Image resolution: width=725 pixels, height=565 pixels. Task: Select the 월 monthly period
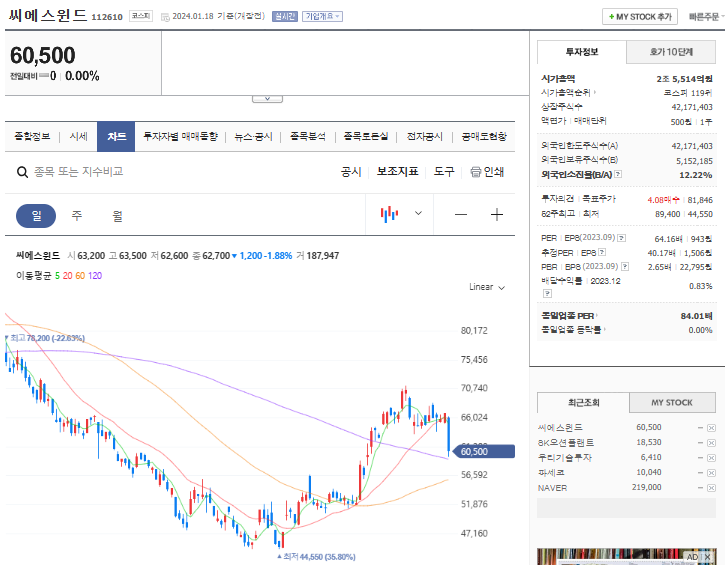coord(117,216)
